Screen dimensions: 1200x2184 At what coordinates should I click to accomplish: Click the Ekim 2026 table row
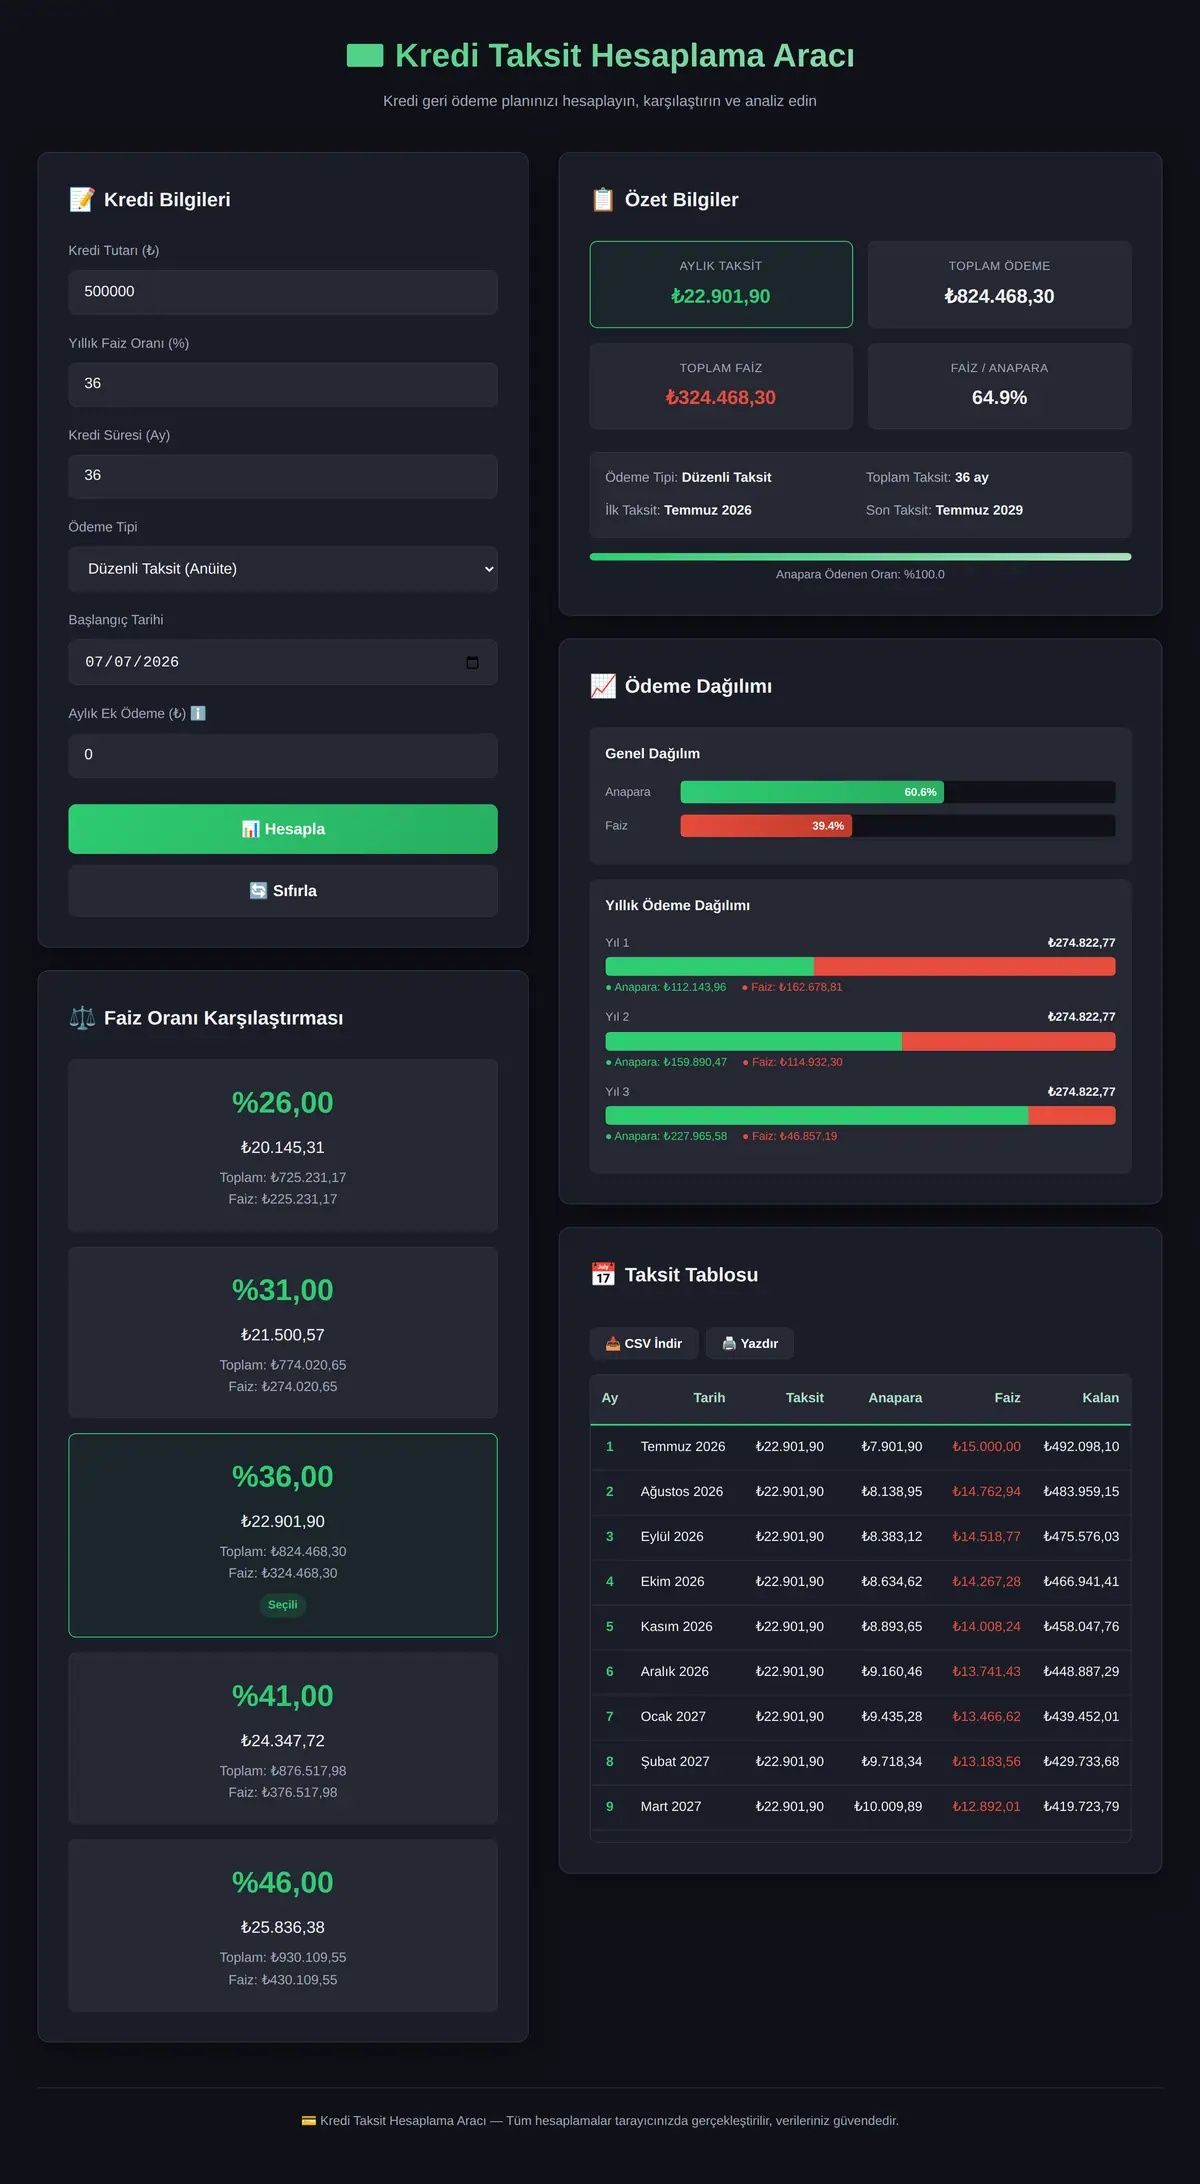tap(860, 1582)
